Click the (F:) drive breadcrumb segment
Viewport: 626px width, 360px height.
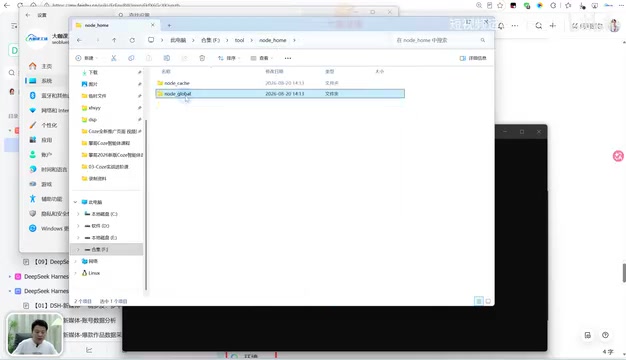(210, 40)
